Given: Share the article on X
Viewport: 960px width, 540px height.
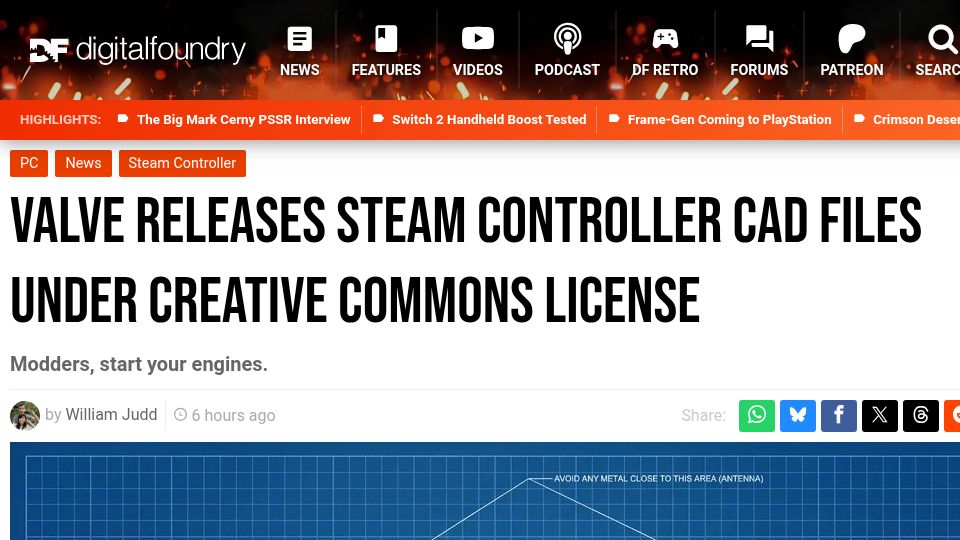Looking at the screenshot, I should click(880, 416).
